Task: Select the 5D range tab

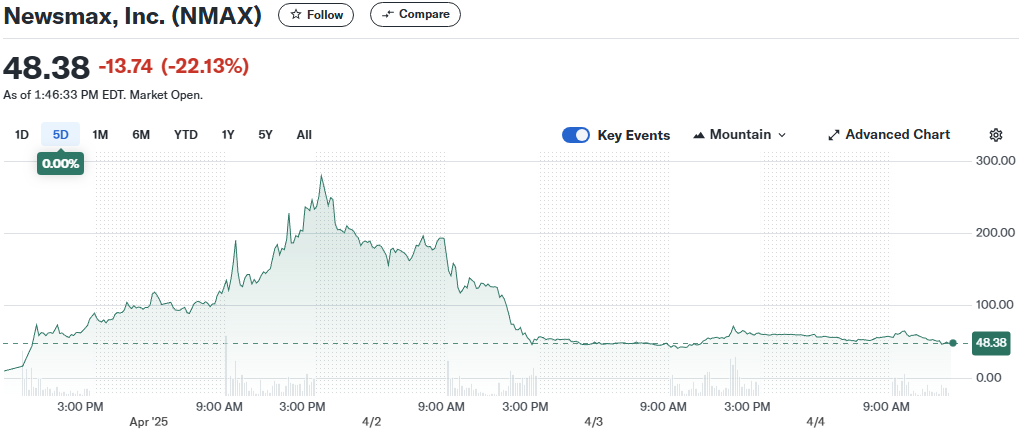Action: click(x=61, y=134)
